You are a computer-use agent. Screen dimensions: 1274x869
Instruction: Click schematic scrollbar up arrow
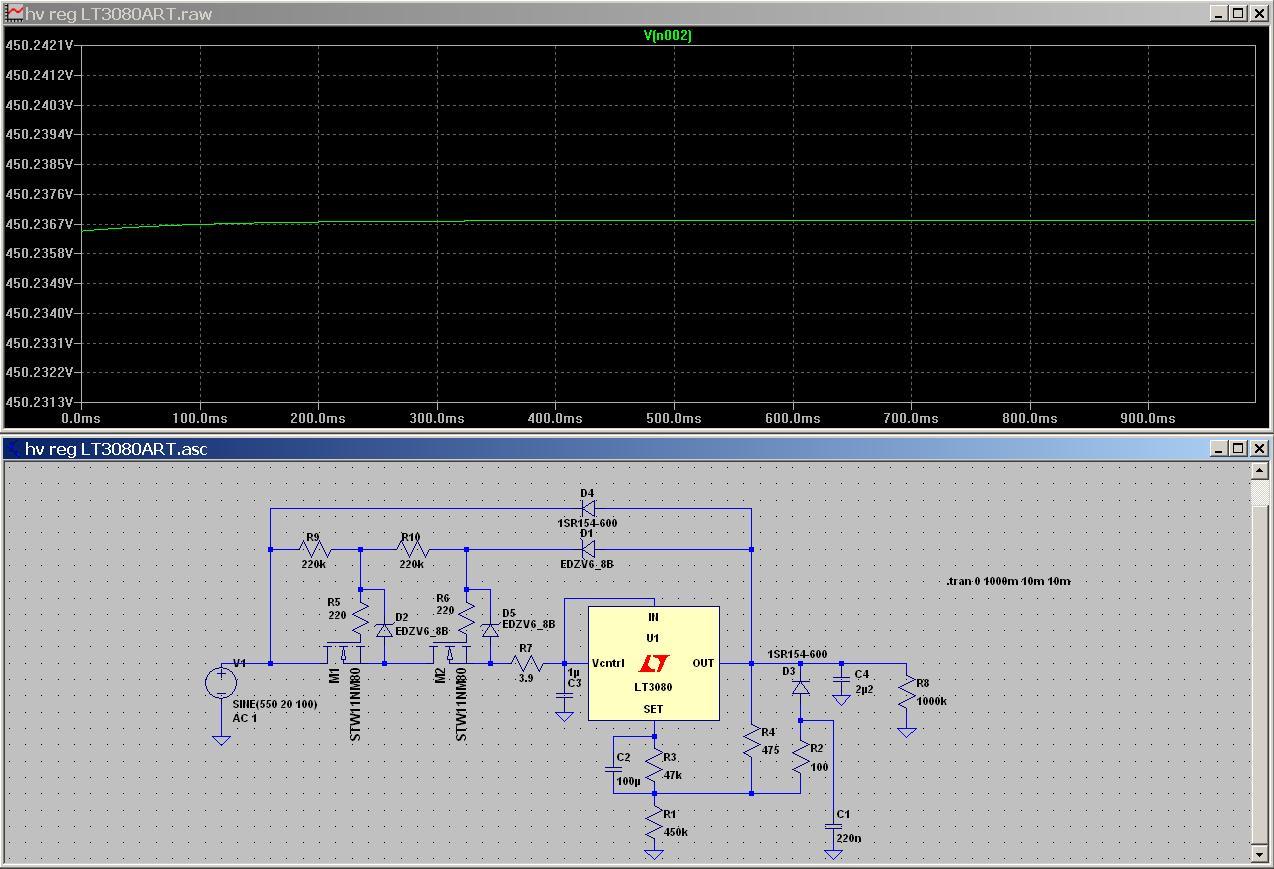click(x=1260, y=470)
